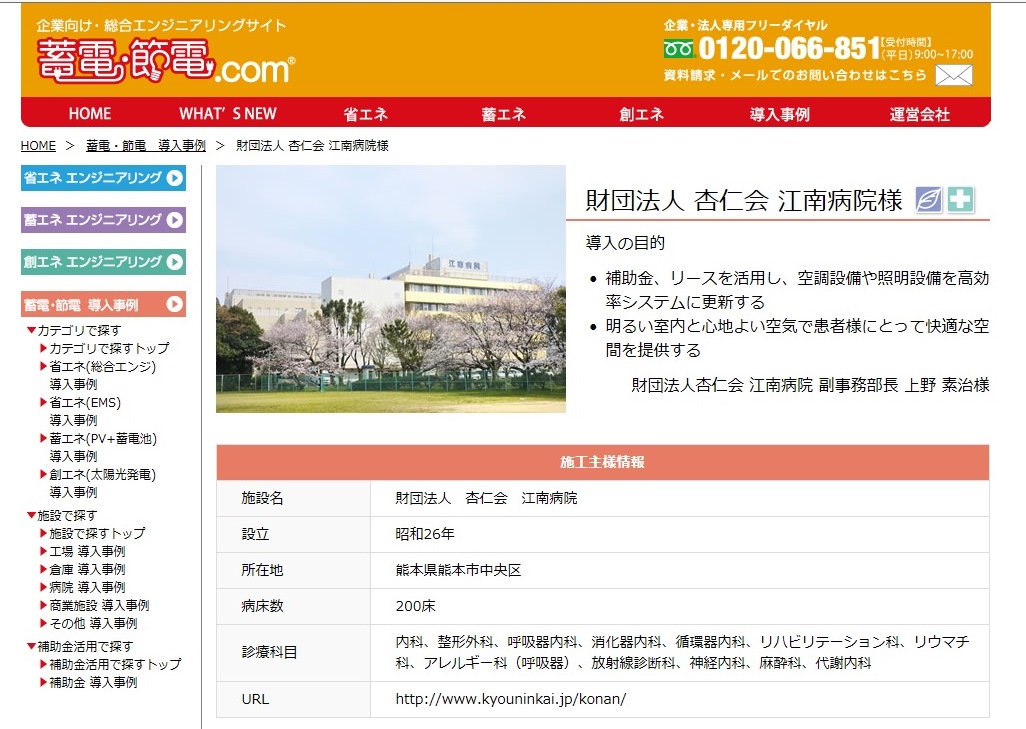
Task: Click the 病床数 row label
Action: [x=262, y=606]
